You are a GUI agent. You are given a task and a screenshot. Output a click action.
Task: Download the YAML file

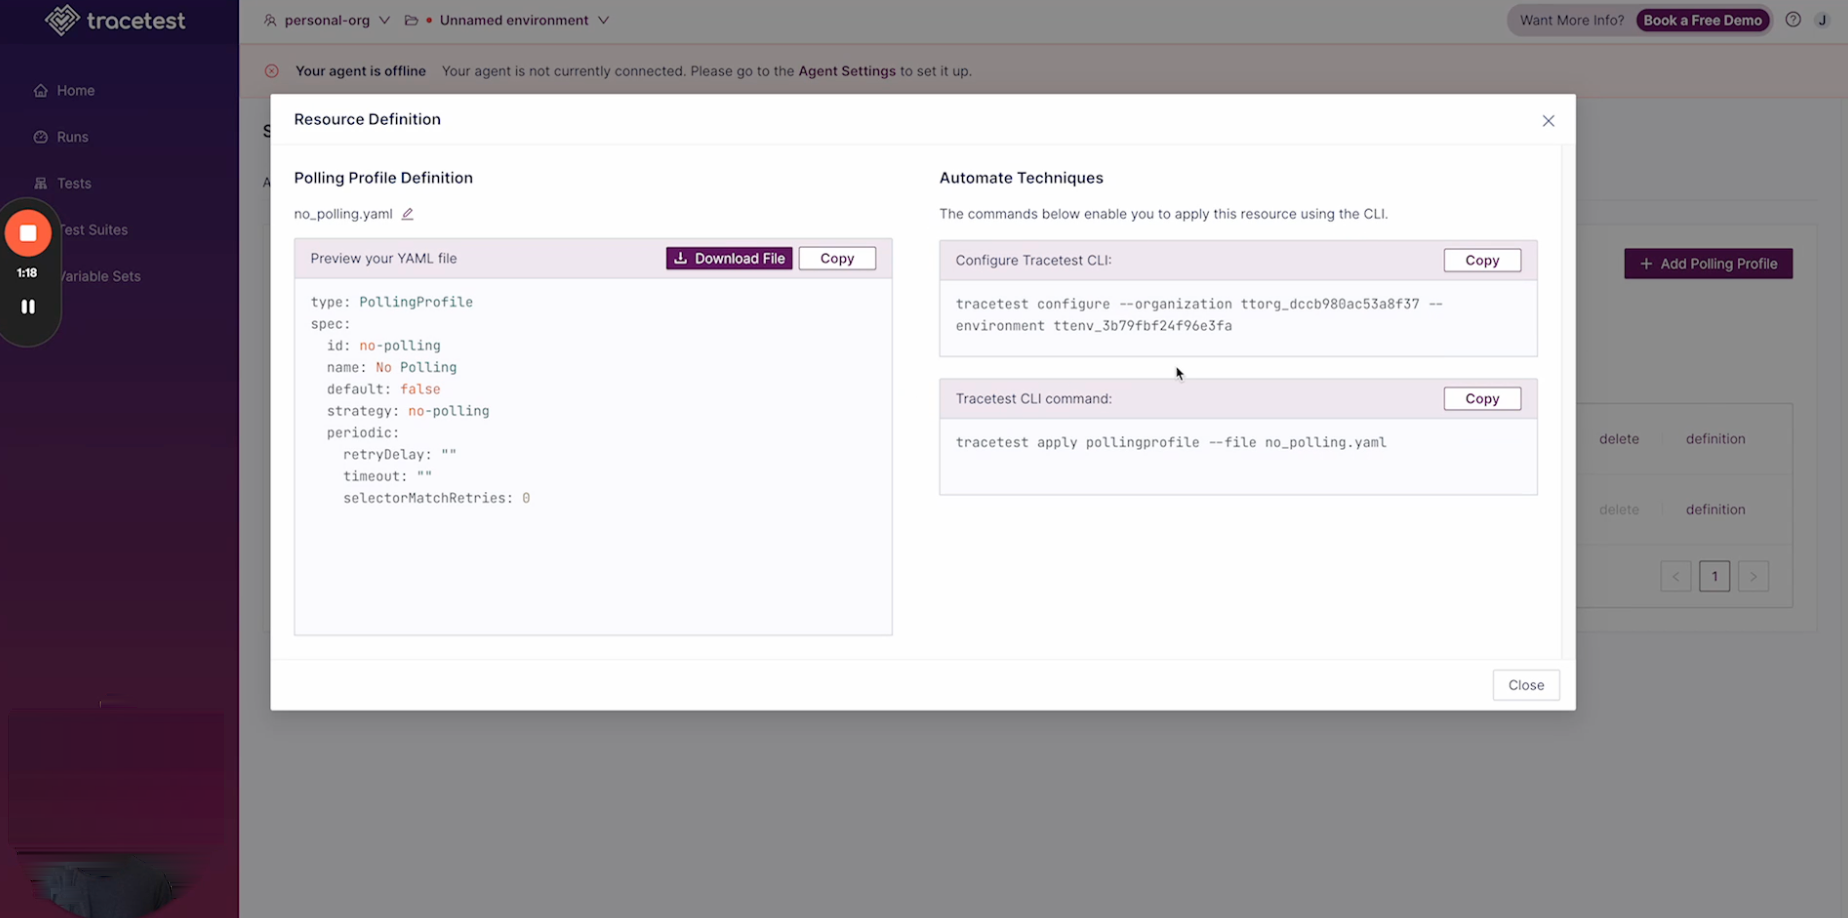pos(729,258)
